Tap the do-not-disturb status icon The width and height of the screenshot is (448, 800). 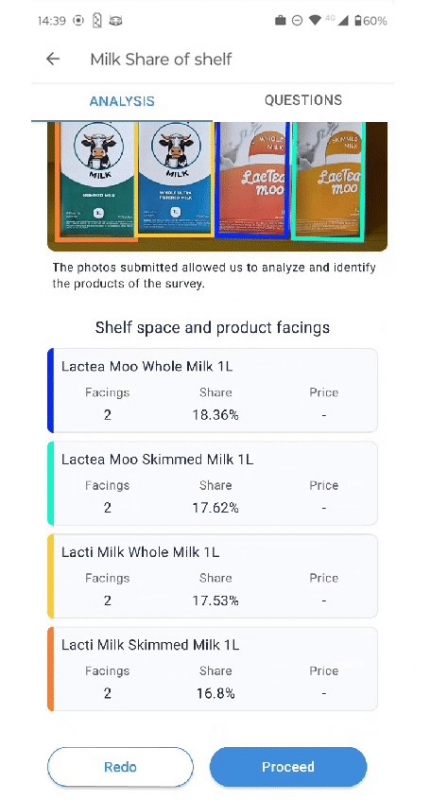click(297, 21)
